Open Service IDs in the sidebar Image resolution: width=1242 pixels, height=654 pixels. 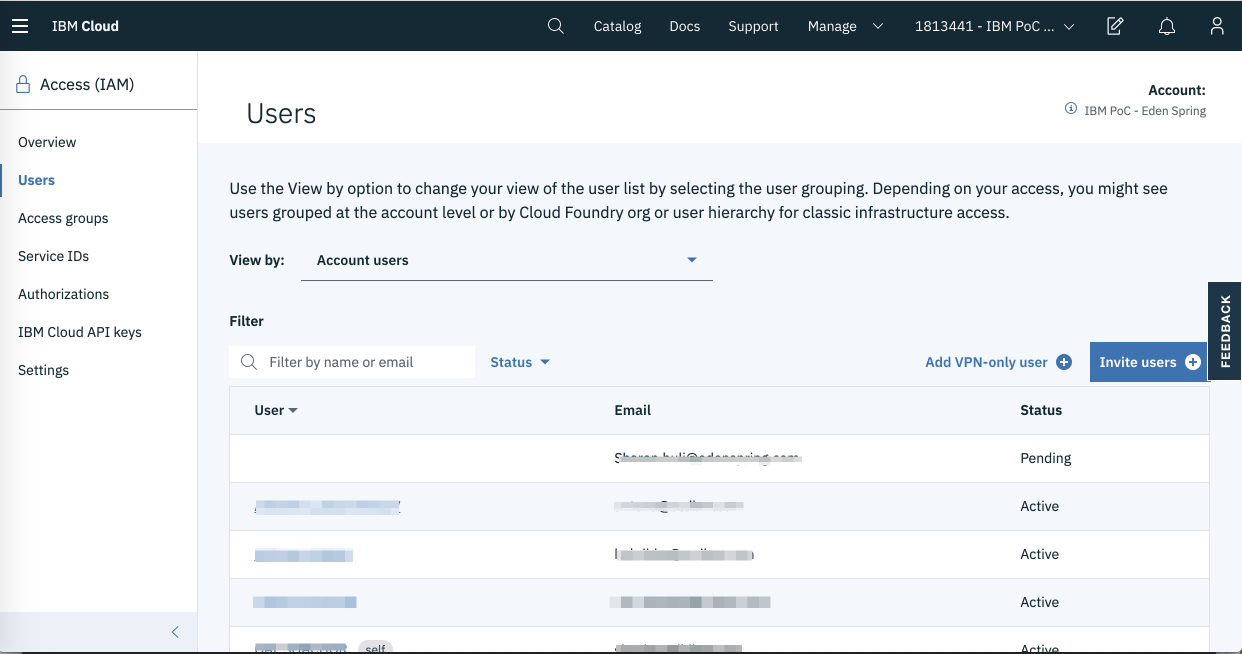(x=53, y=256)
